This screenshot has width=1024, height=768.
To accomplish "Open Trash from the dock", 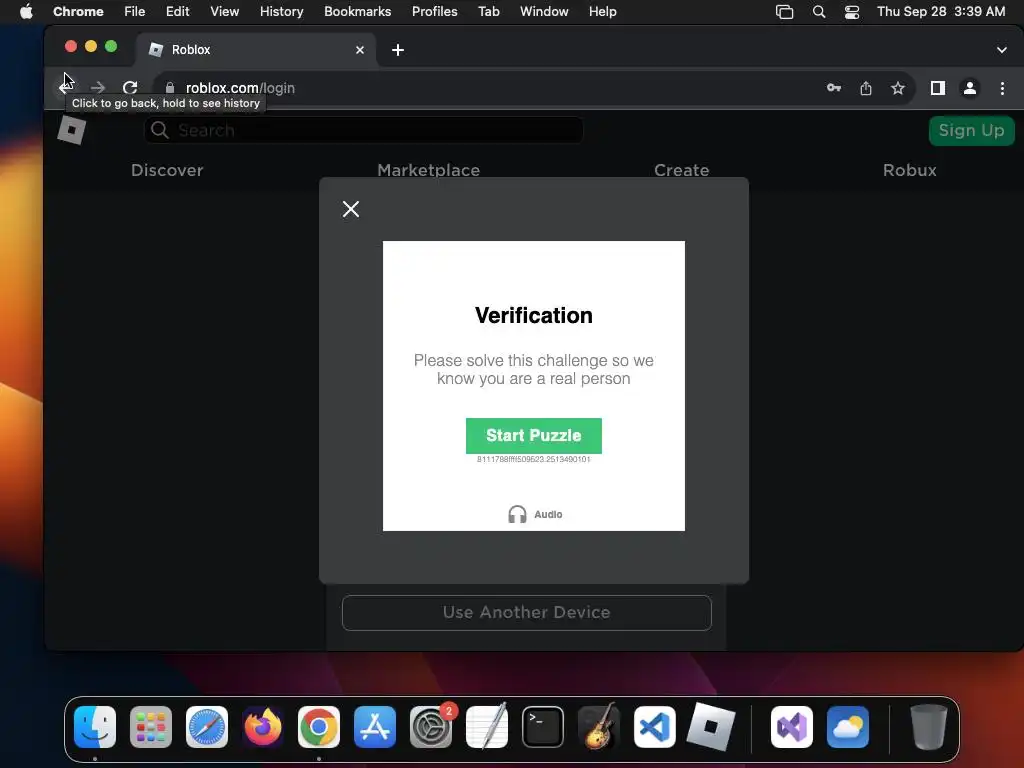I will point(928,726).
